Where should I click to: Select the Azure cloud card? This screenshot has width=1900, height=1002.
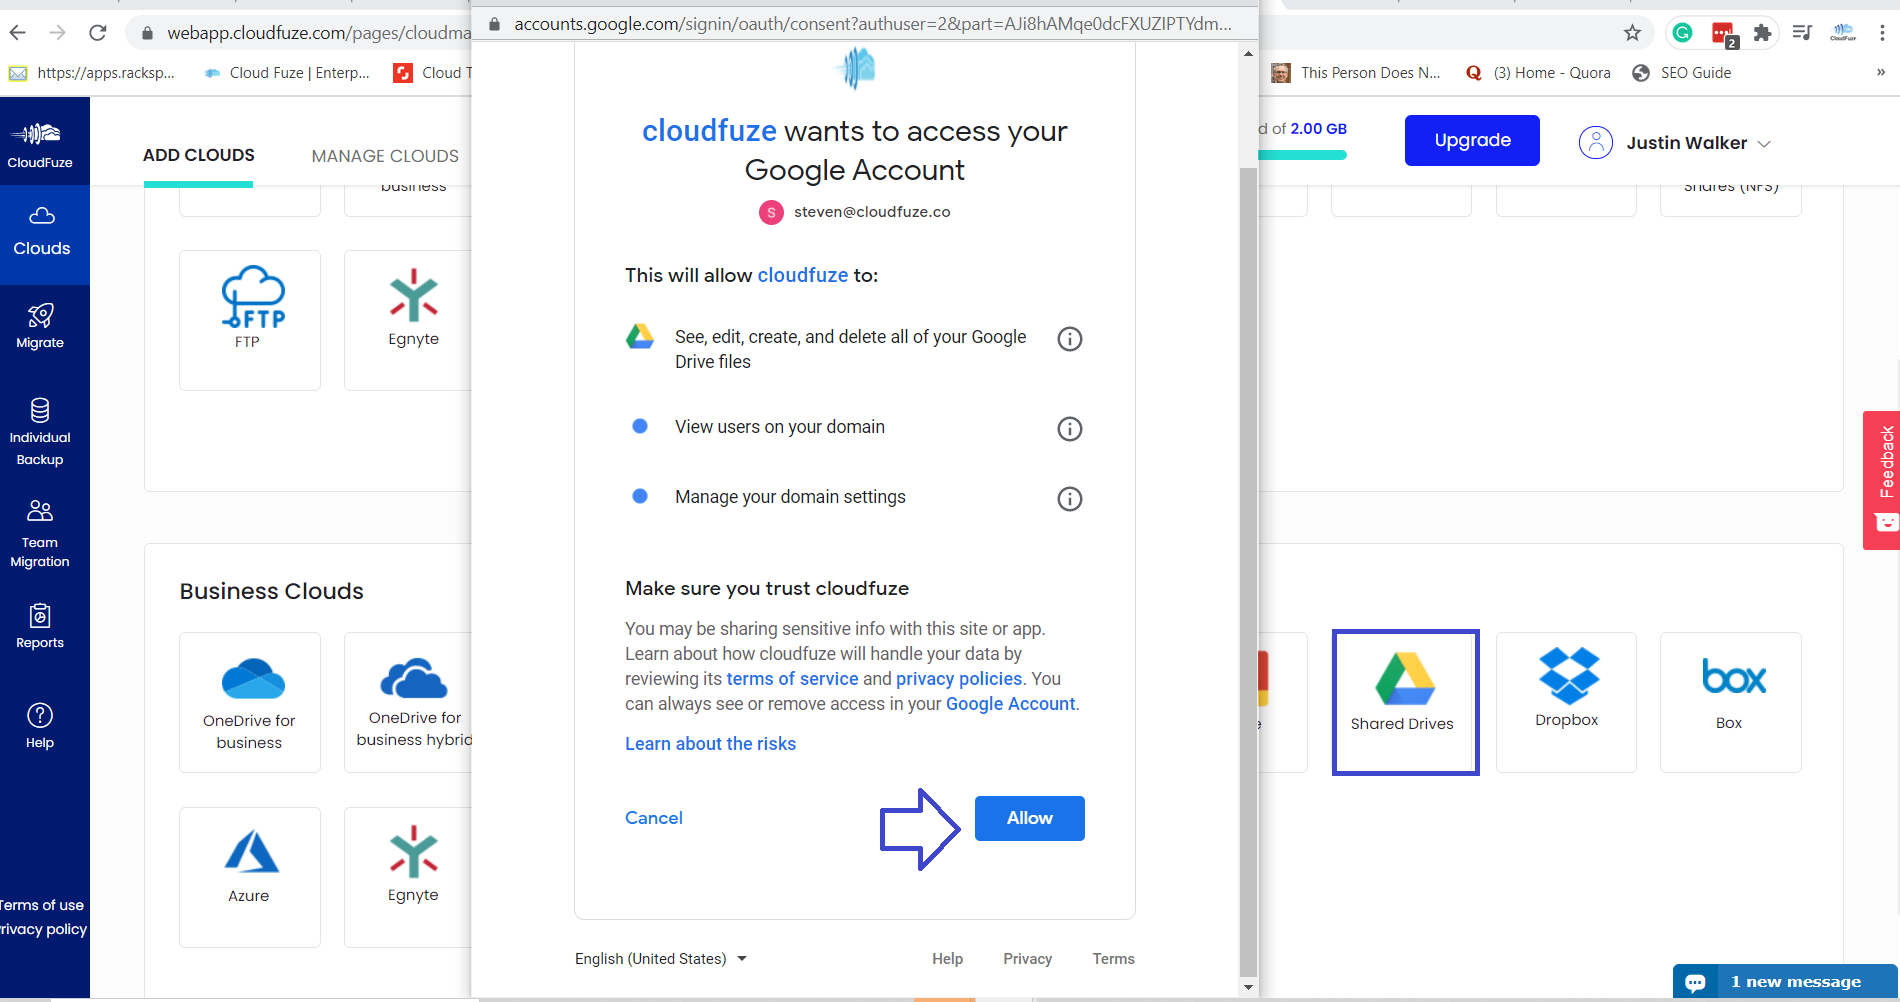coord(250,877)
